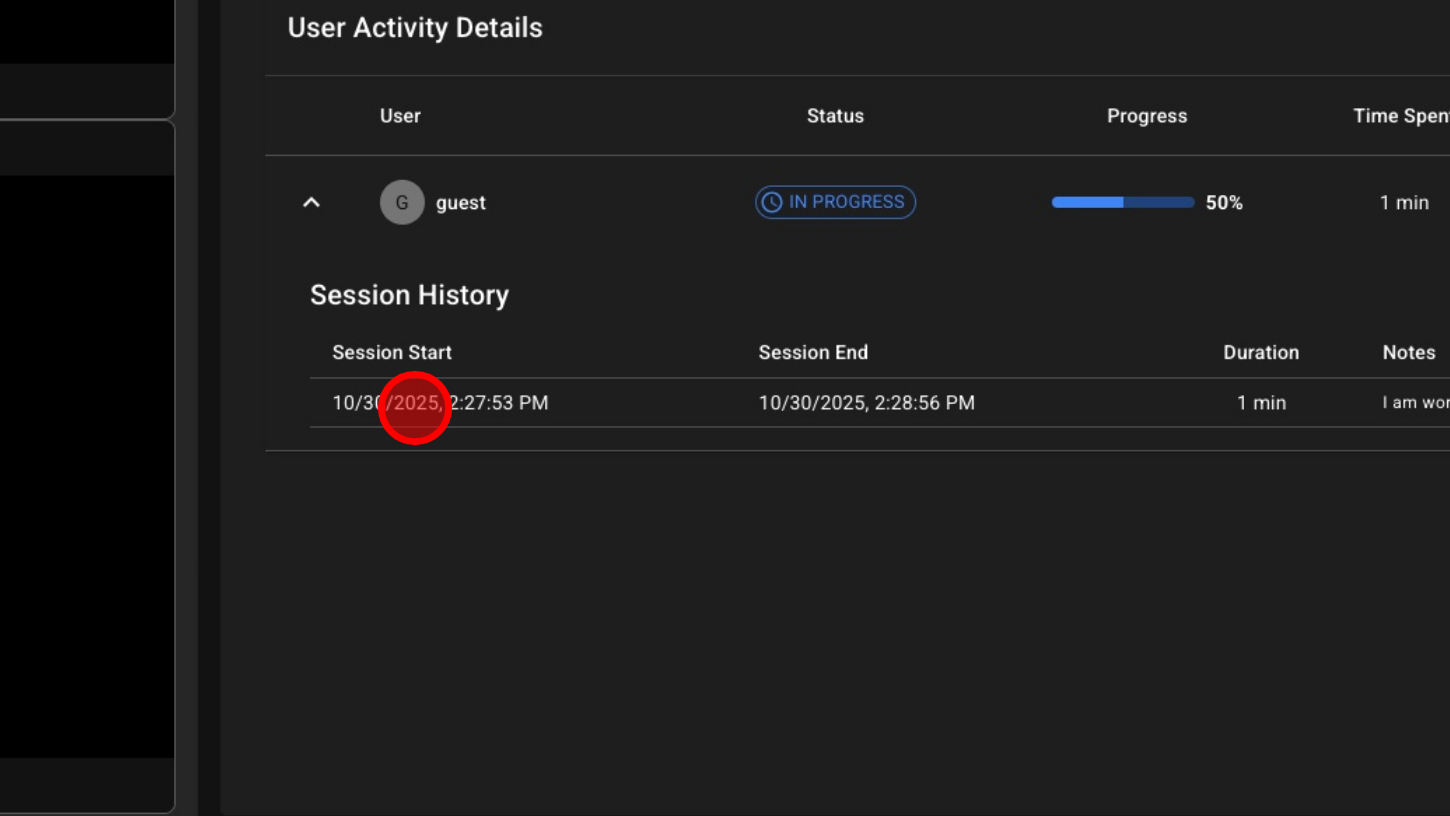Click the Time Spent column header
1450x816 pixels.
point(1400,116)
